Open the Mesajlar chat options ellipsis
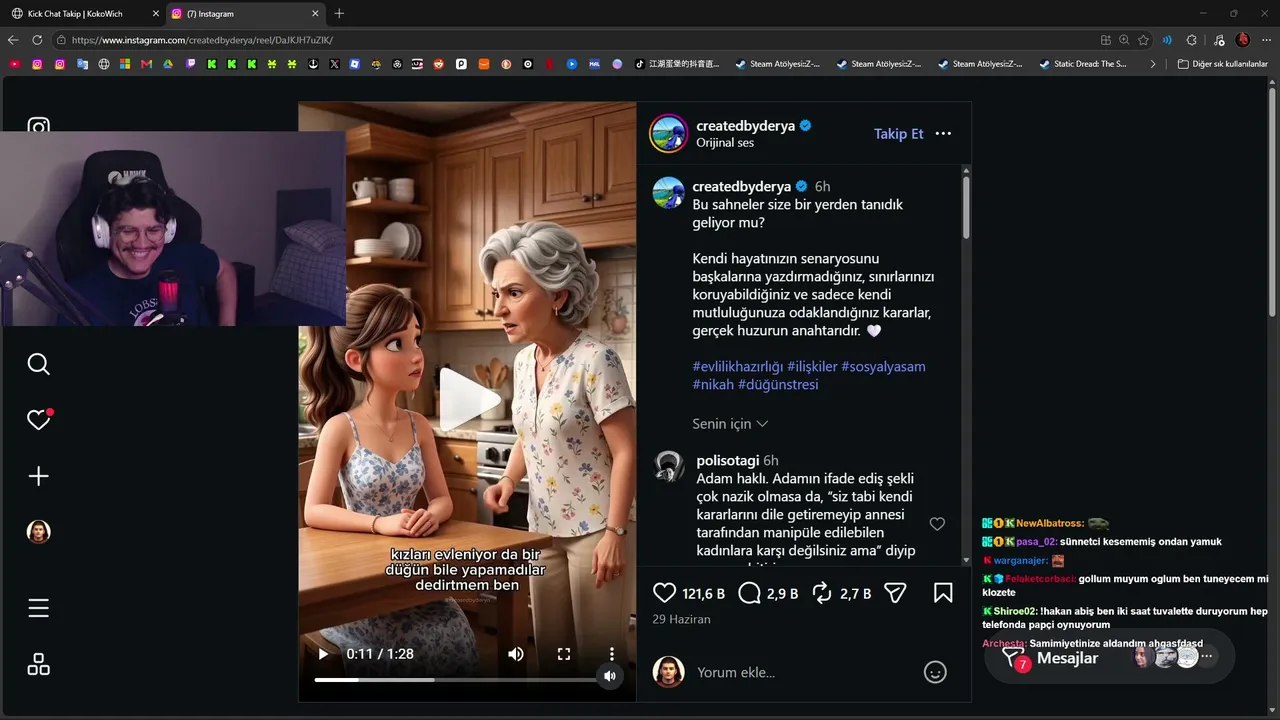Screen dimensions: 1280x720 click(1207, 657)
